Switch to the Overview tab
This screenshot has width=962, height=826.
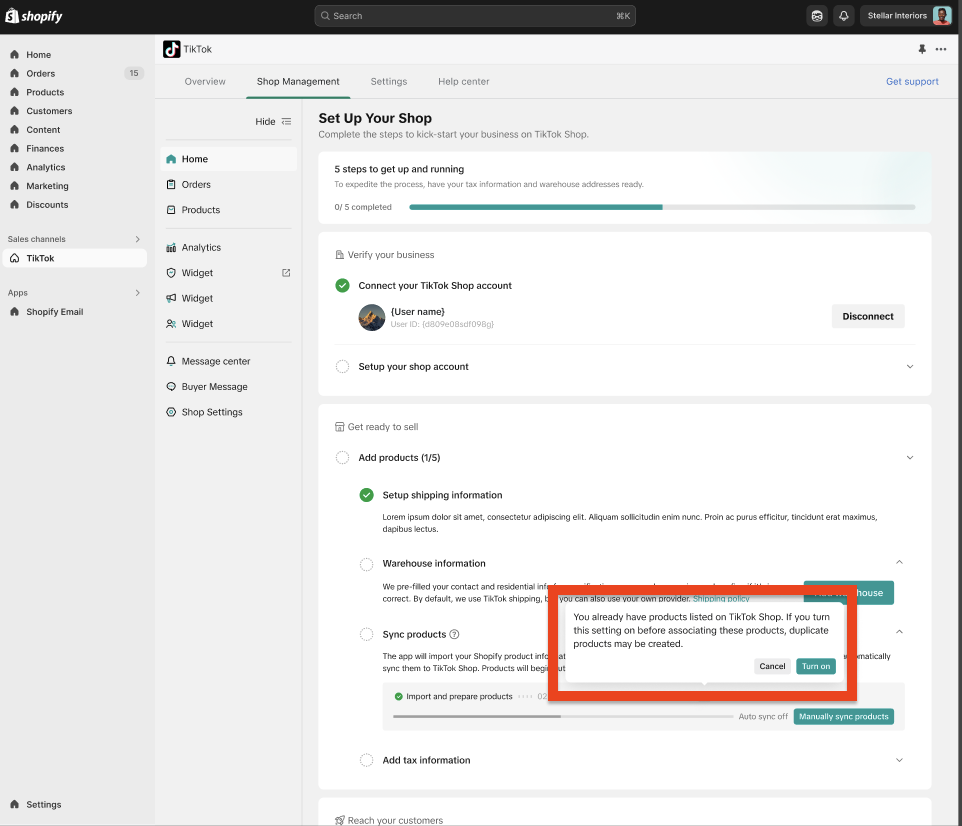(x=205, y=82)
